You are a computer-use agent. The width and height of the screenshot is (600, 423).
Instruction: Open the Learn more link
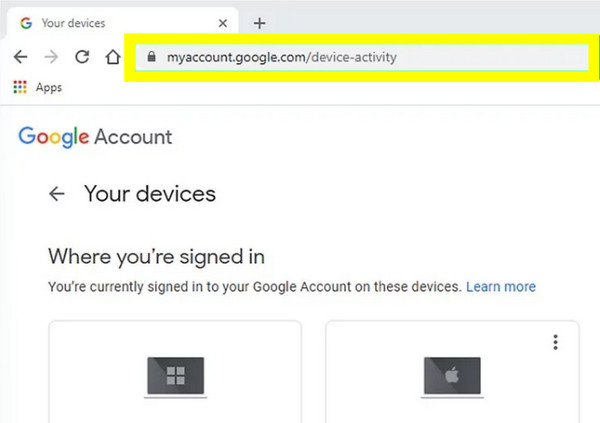pos(501,287)
